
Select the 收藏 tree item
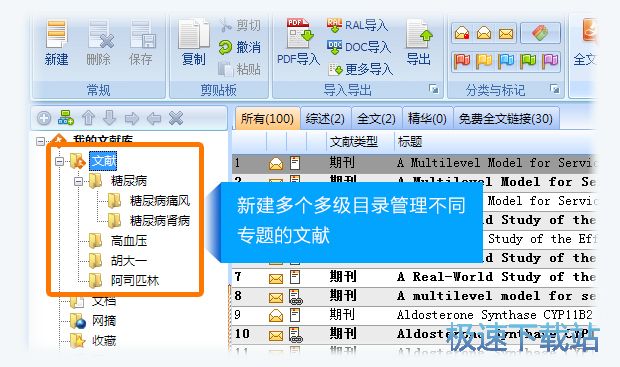pyautogui.click(x=104, y=340)
